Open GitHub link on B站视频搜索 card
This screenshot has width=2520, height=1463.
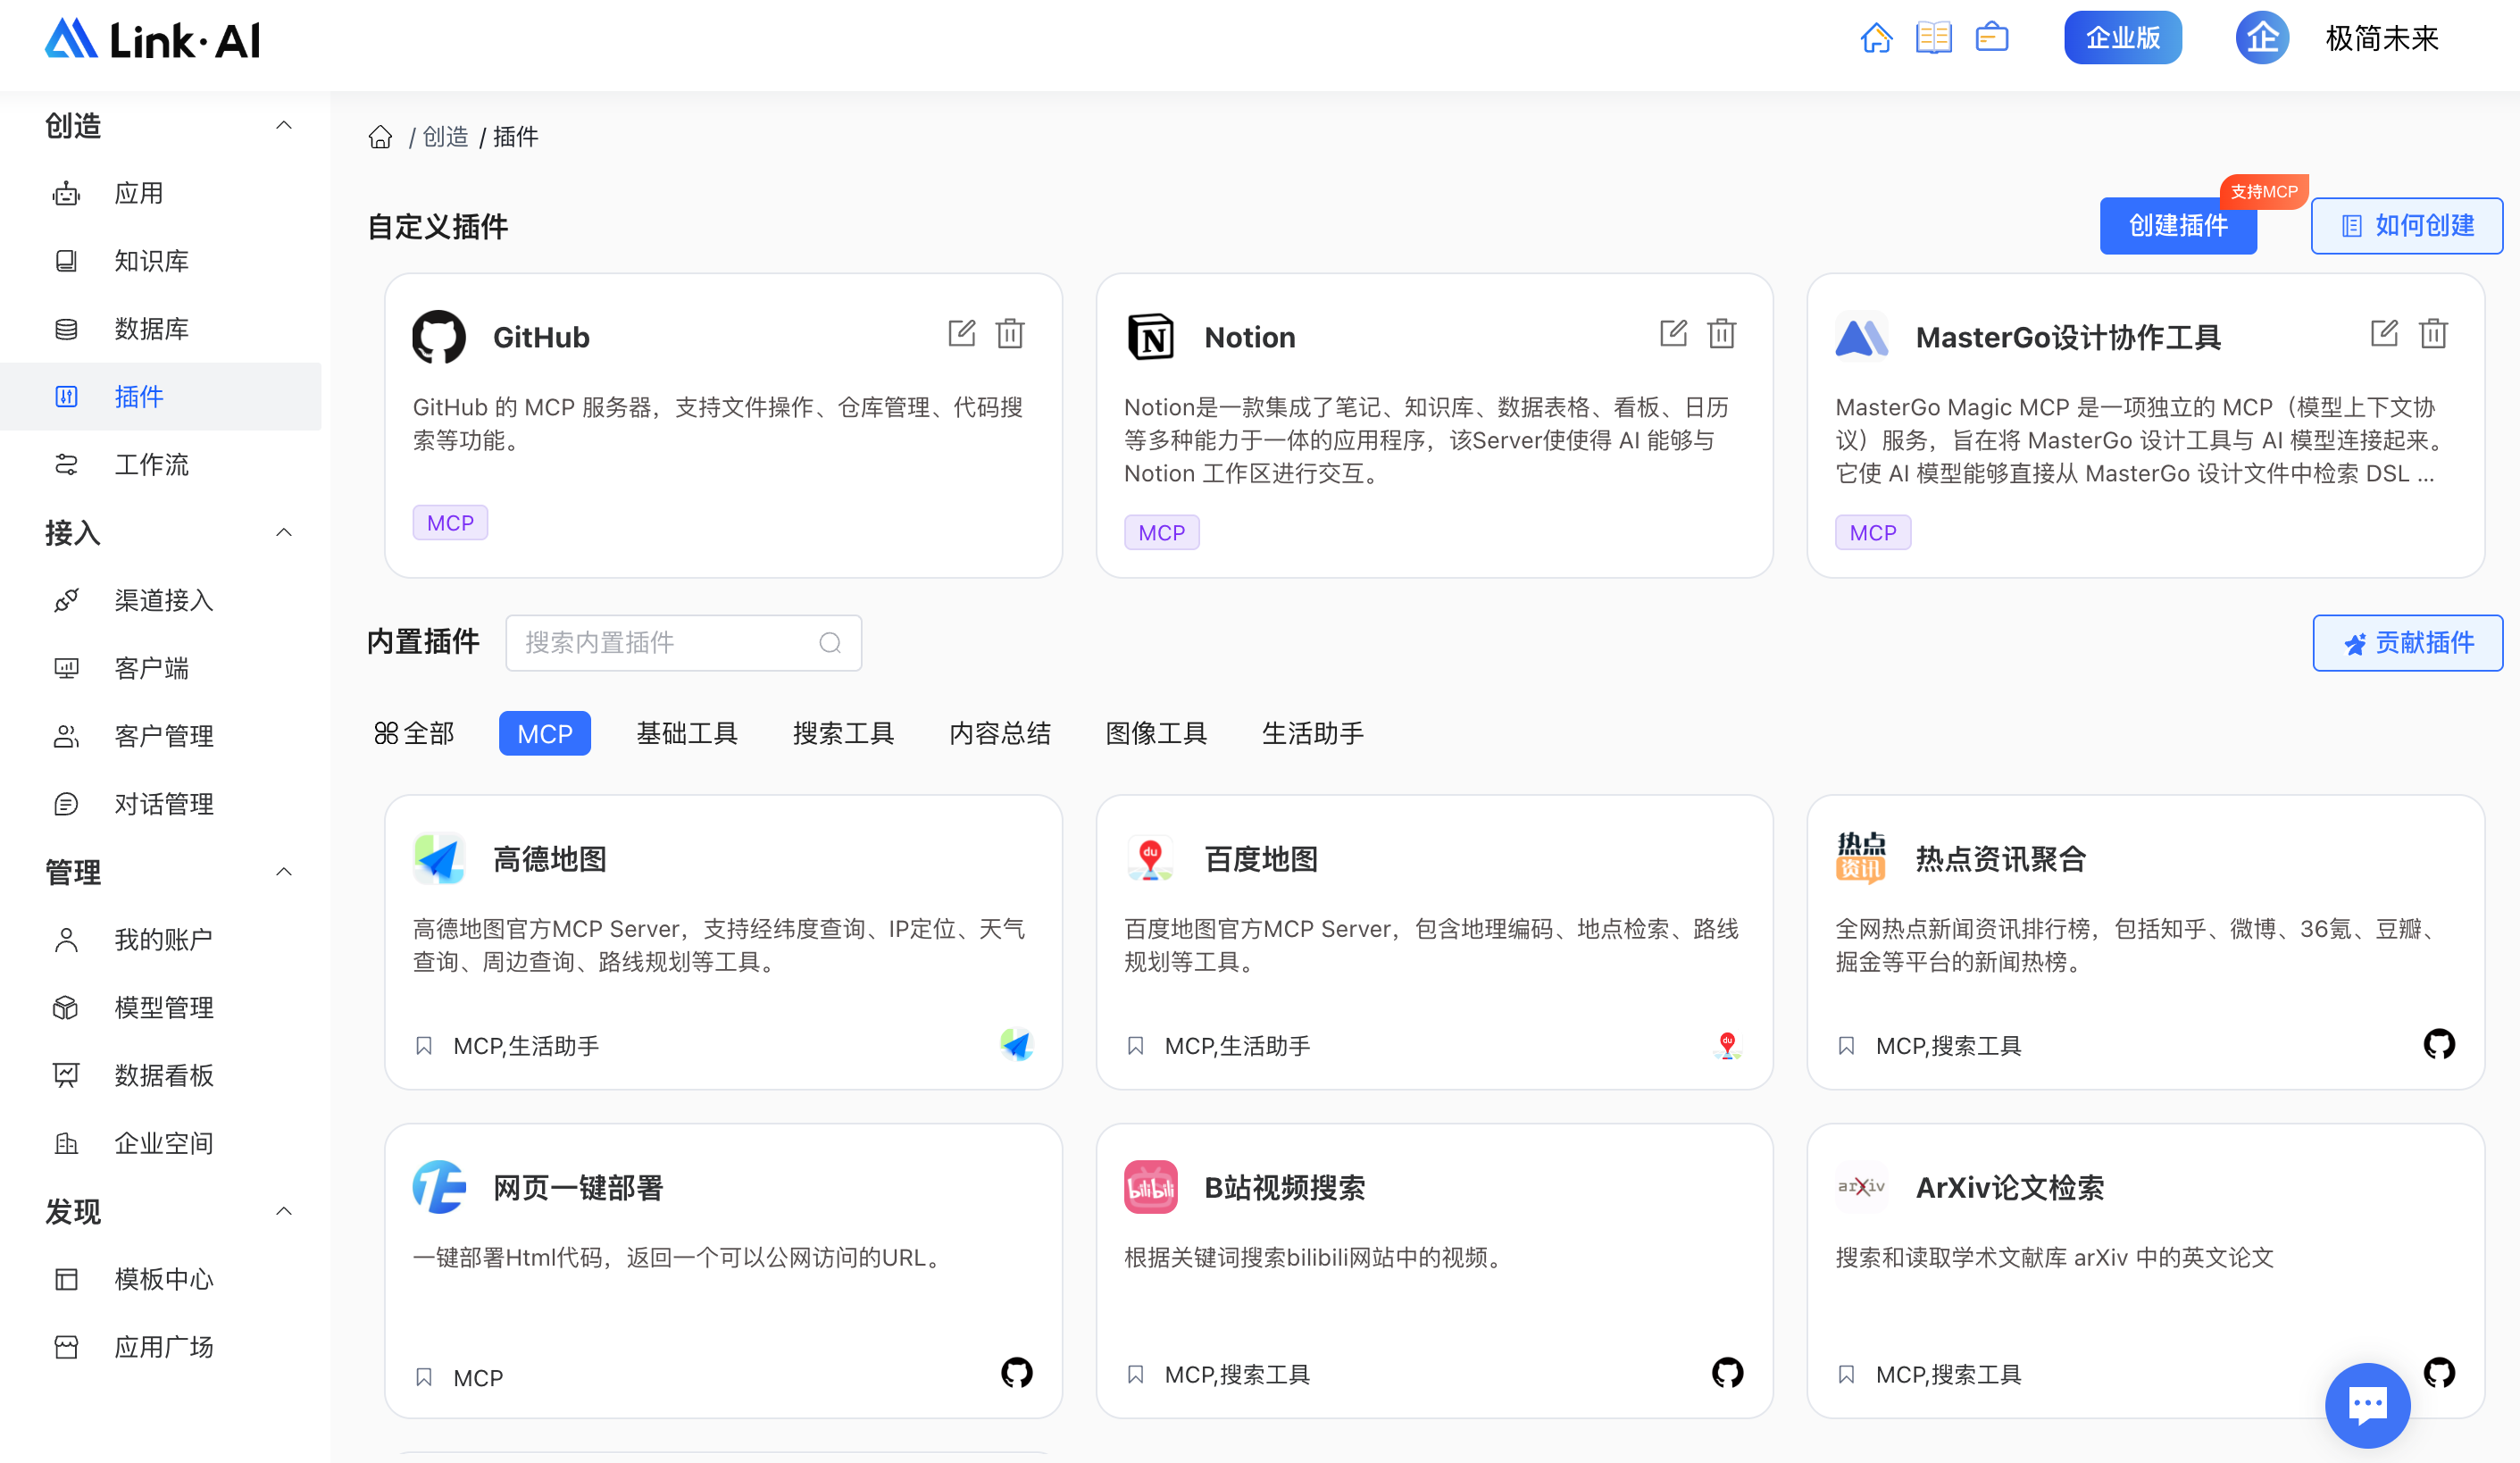tap(1727, 1373)
